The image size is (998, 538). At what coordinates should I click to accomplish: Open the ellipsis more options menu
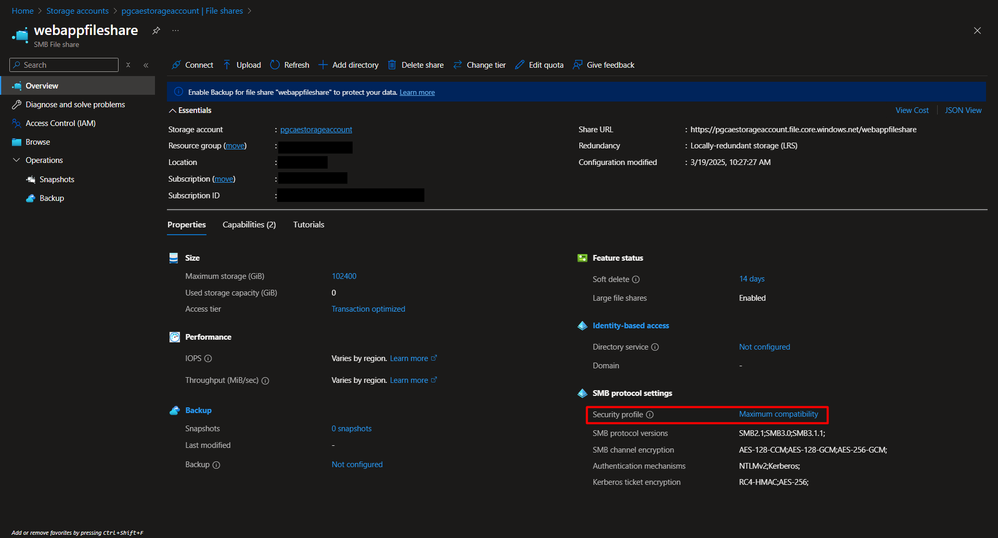click(x=176, y=31)
